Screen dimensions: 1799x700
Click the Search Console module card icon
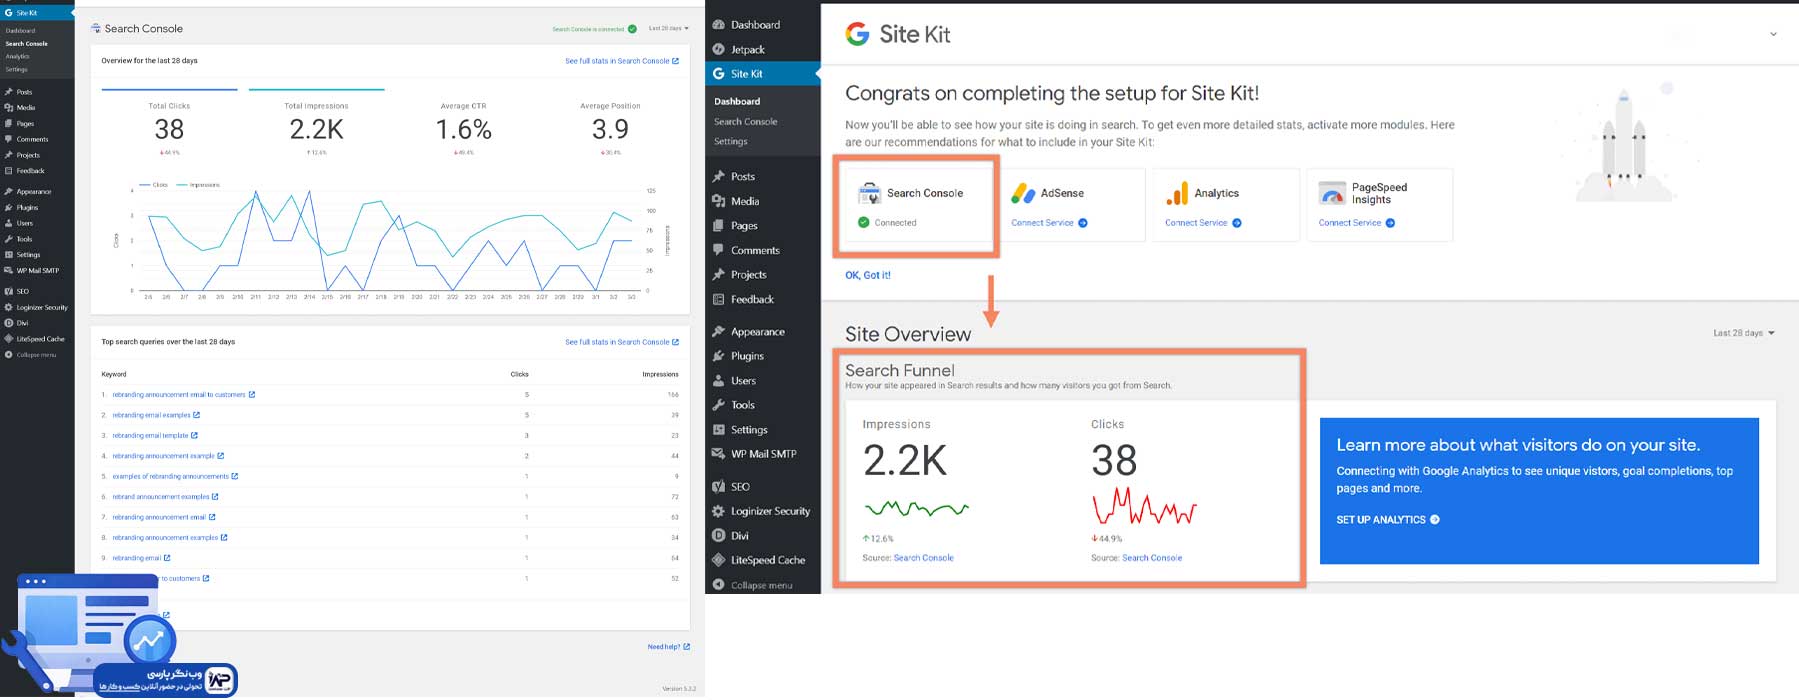[x=869, y=193]
